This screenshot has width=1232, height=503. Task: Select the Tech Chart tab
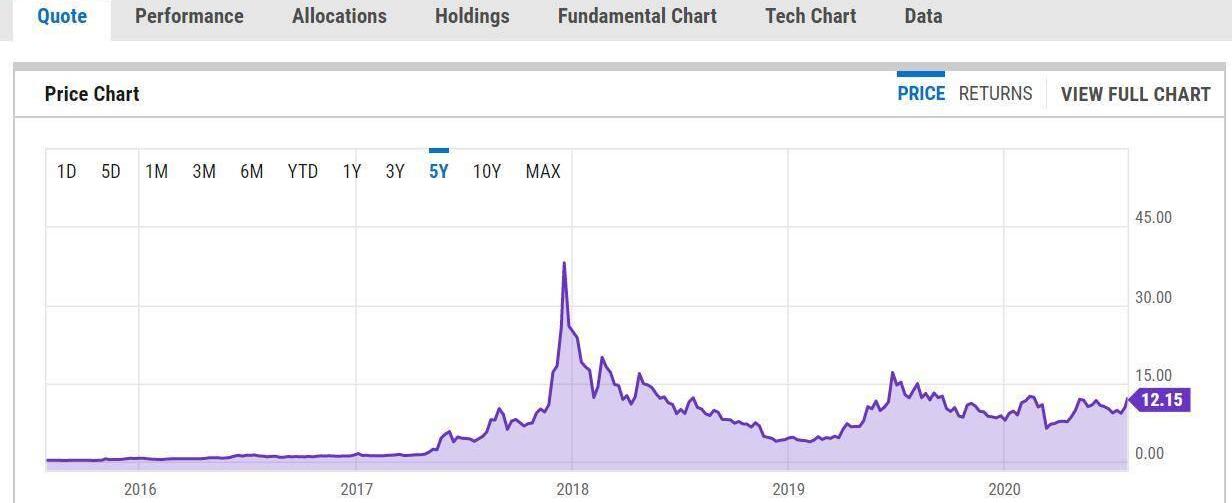[810, 16]
